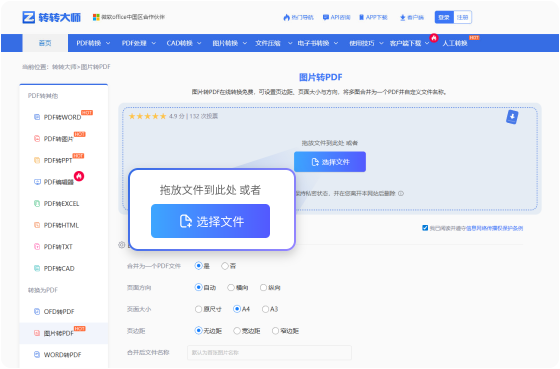Choose 横向 page orientation
This screenshot has height=369, width=560.
(231, 287)
